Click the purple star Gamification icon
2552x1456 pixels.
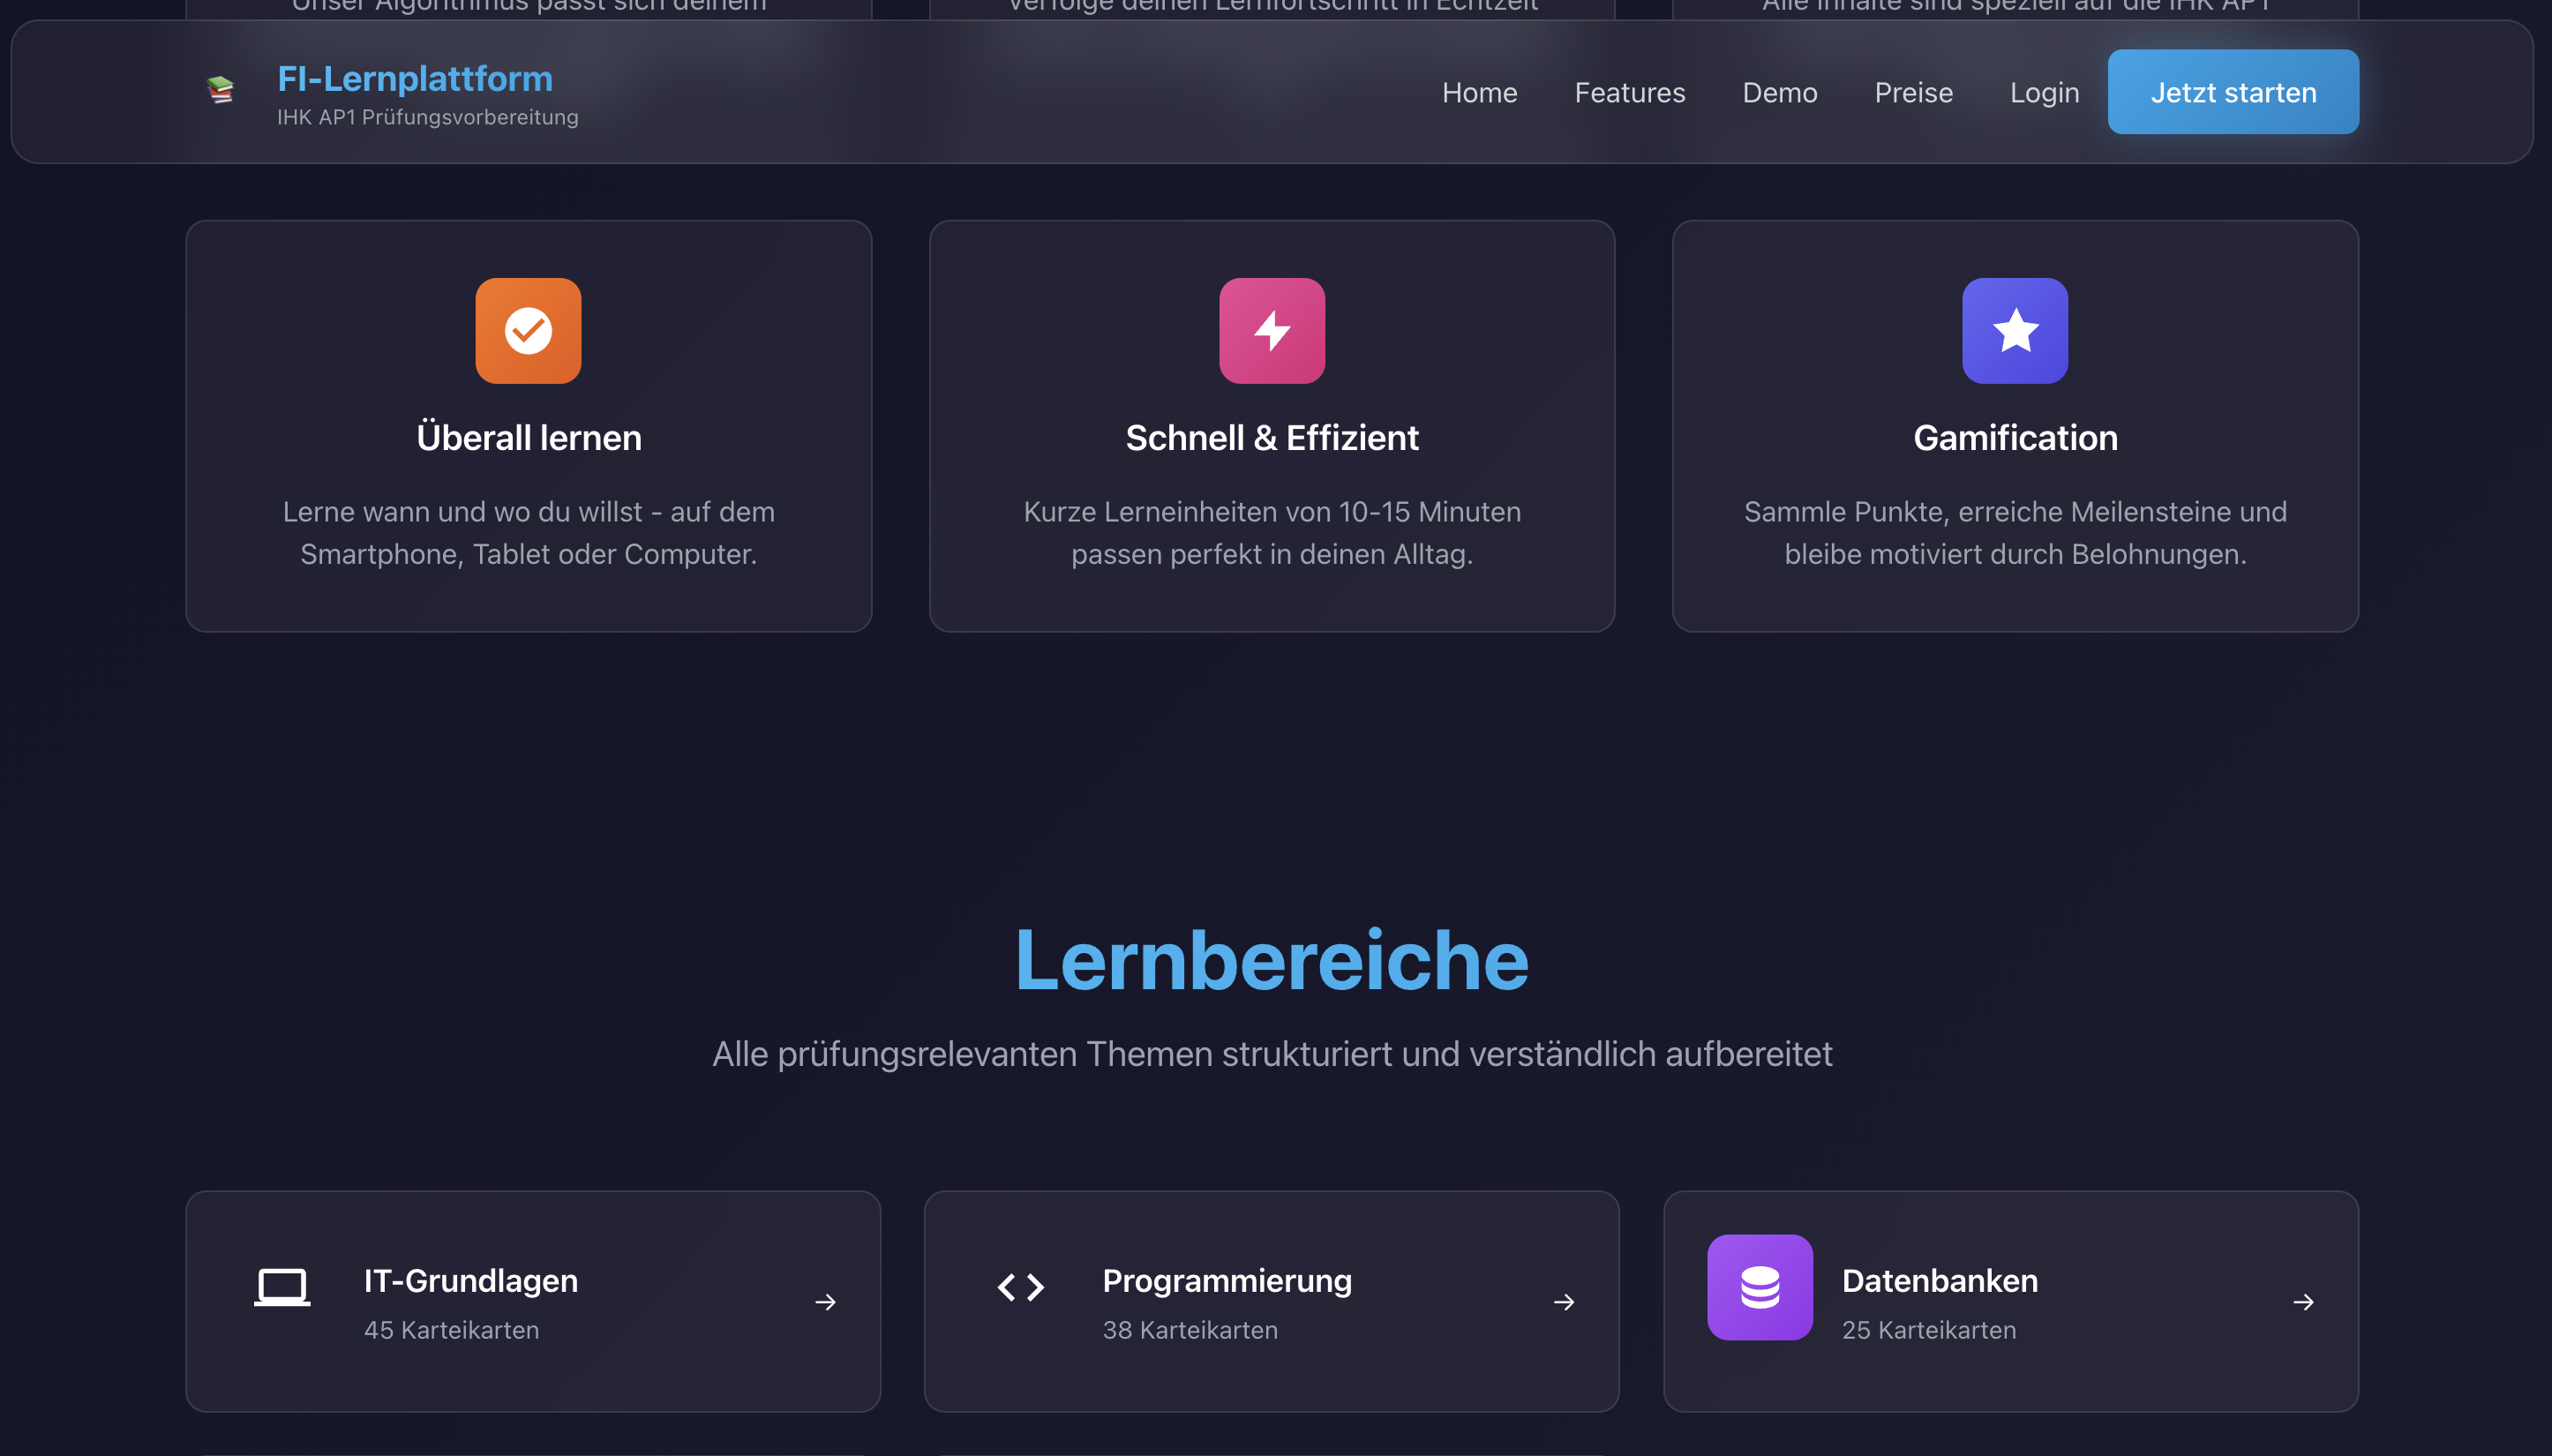[x=2015, y=331]
